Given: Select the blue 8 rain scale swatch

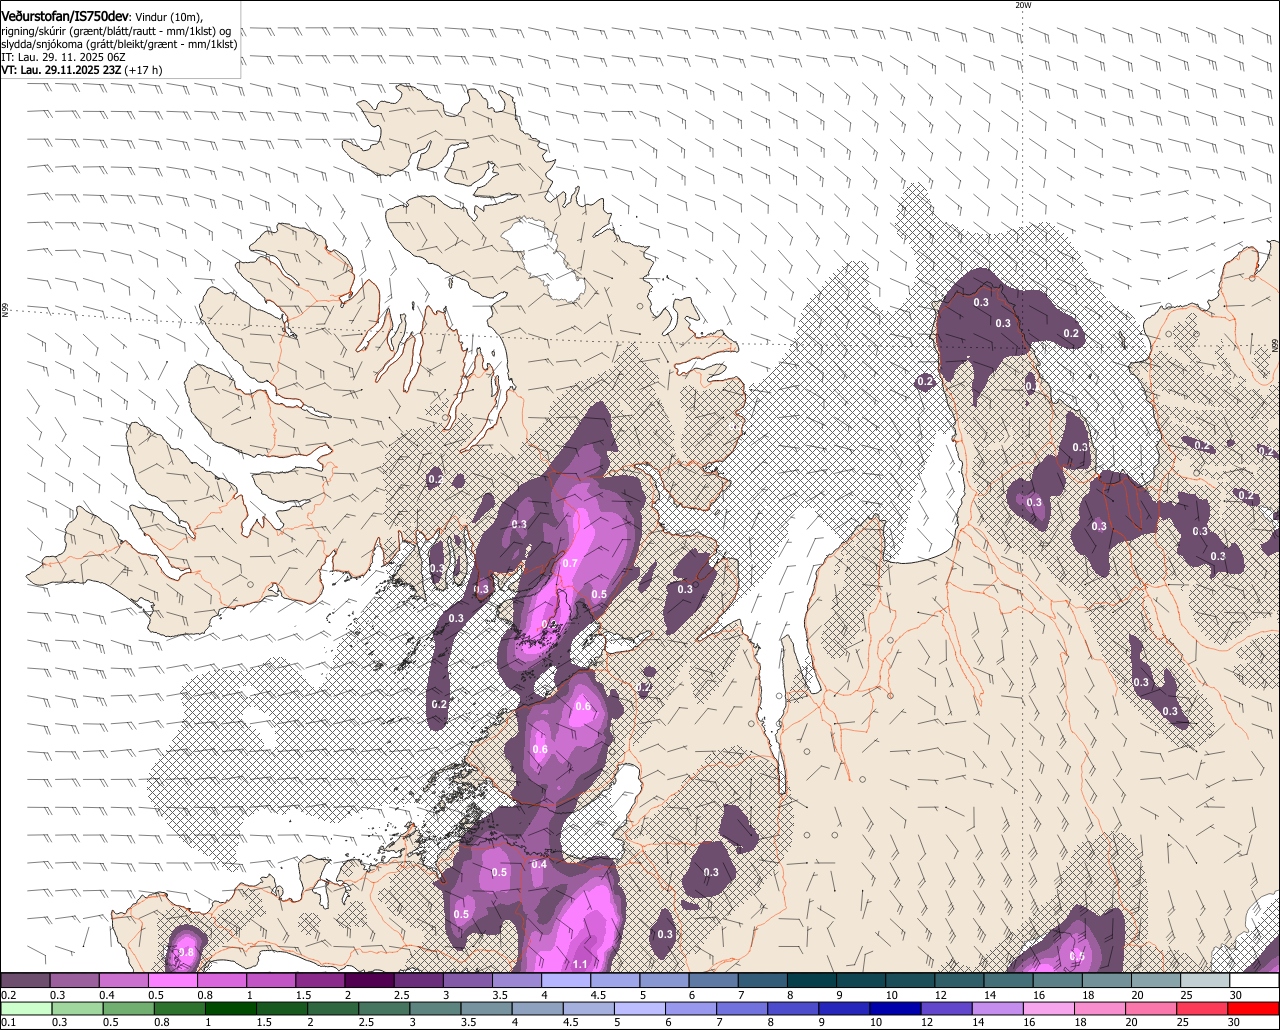Looking at the screenshot, I should 794,1008.
